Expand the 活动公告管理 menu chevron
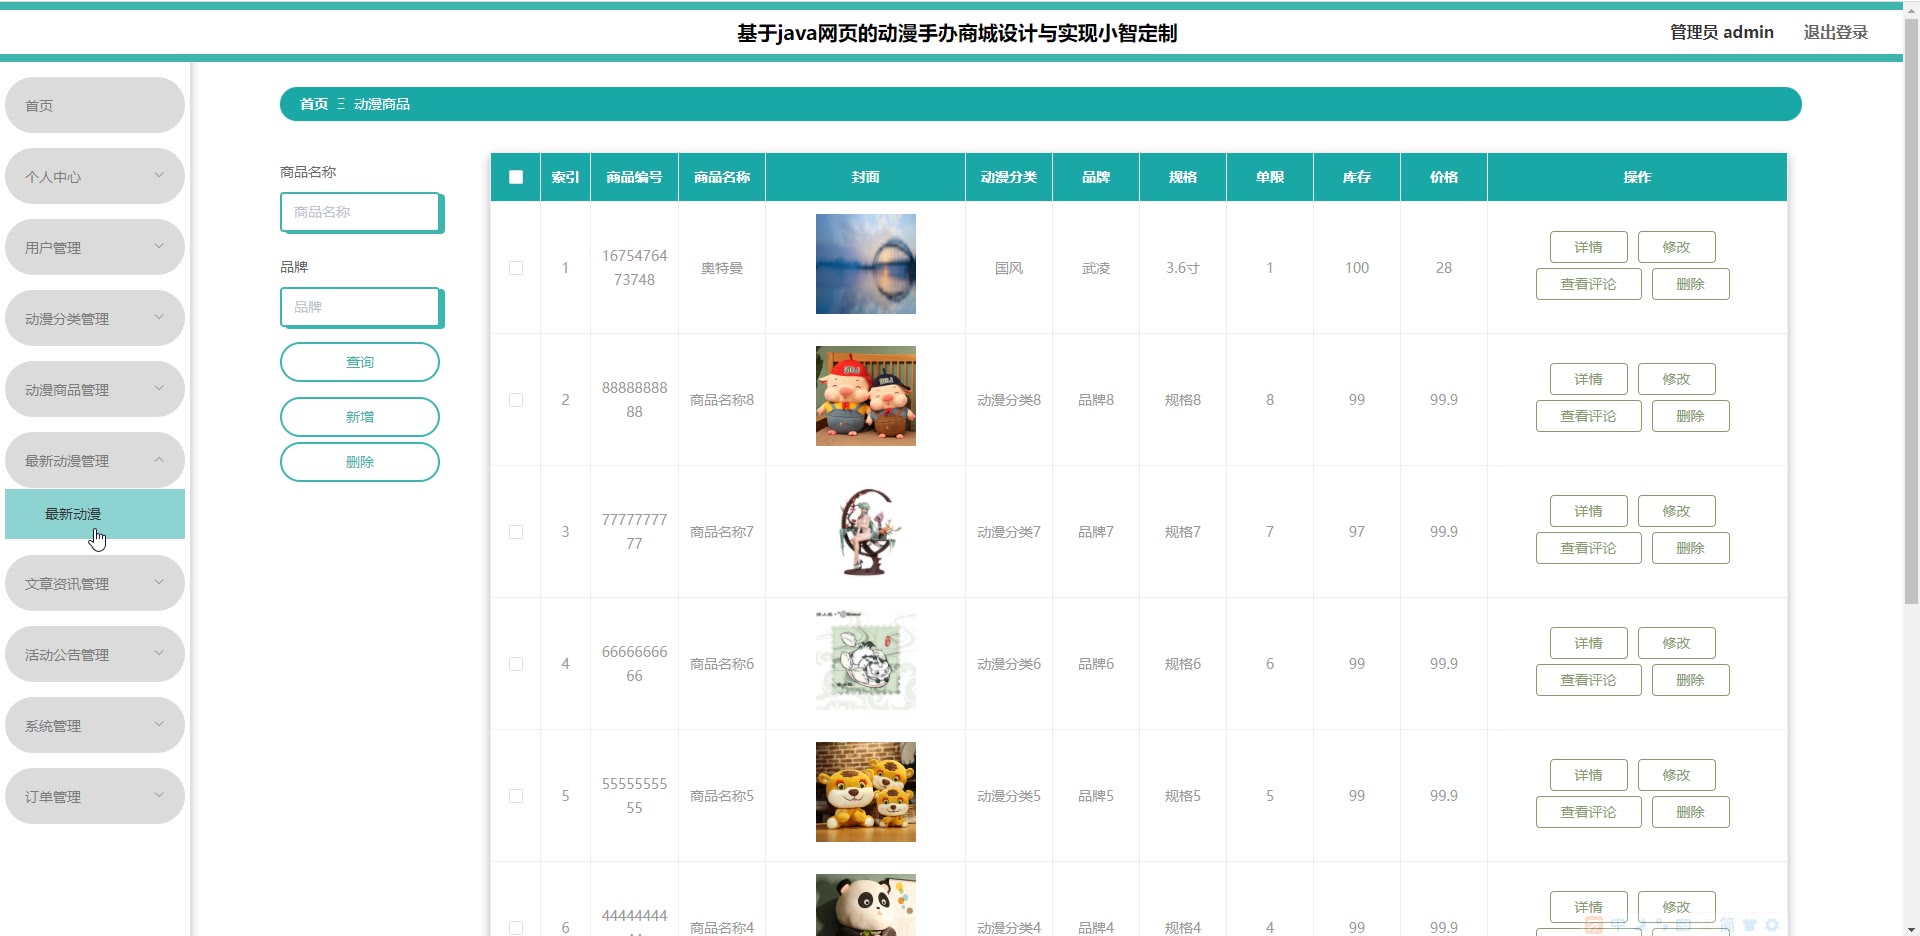Screen dimensions: 1920x936 coord(159,653)
